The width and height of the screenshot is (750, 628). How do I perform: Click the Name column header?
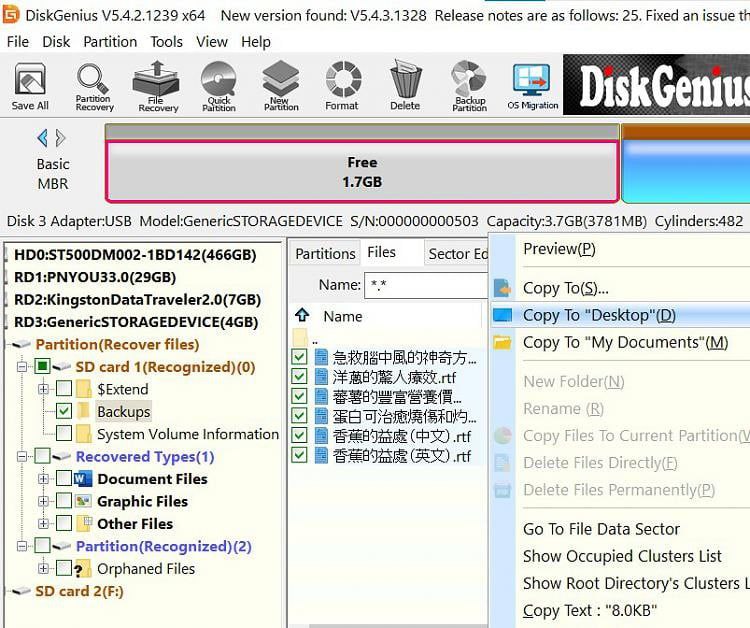click(x=342, y=316)
